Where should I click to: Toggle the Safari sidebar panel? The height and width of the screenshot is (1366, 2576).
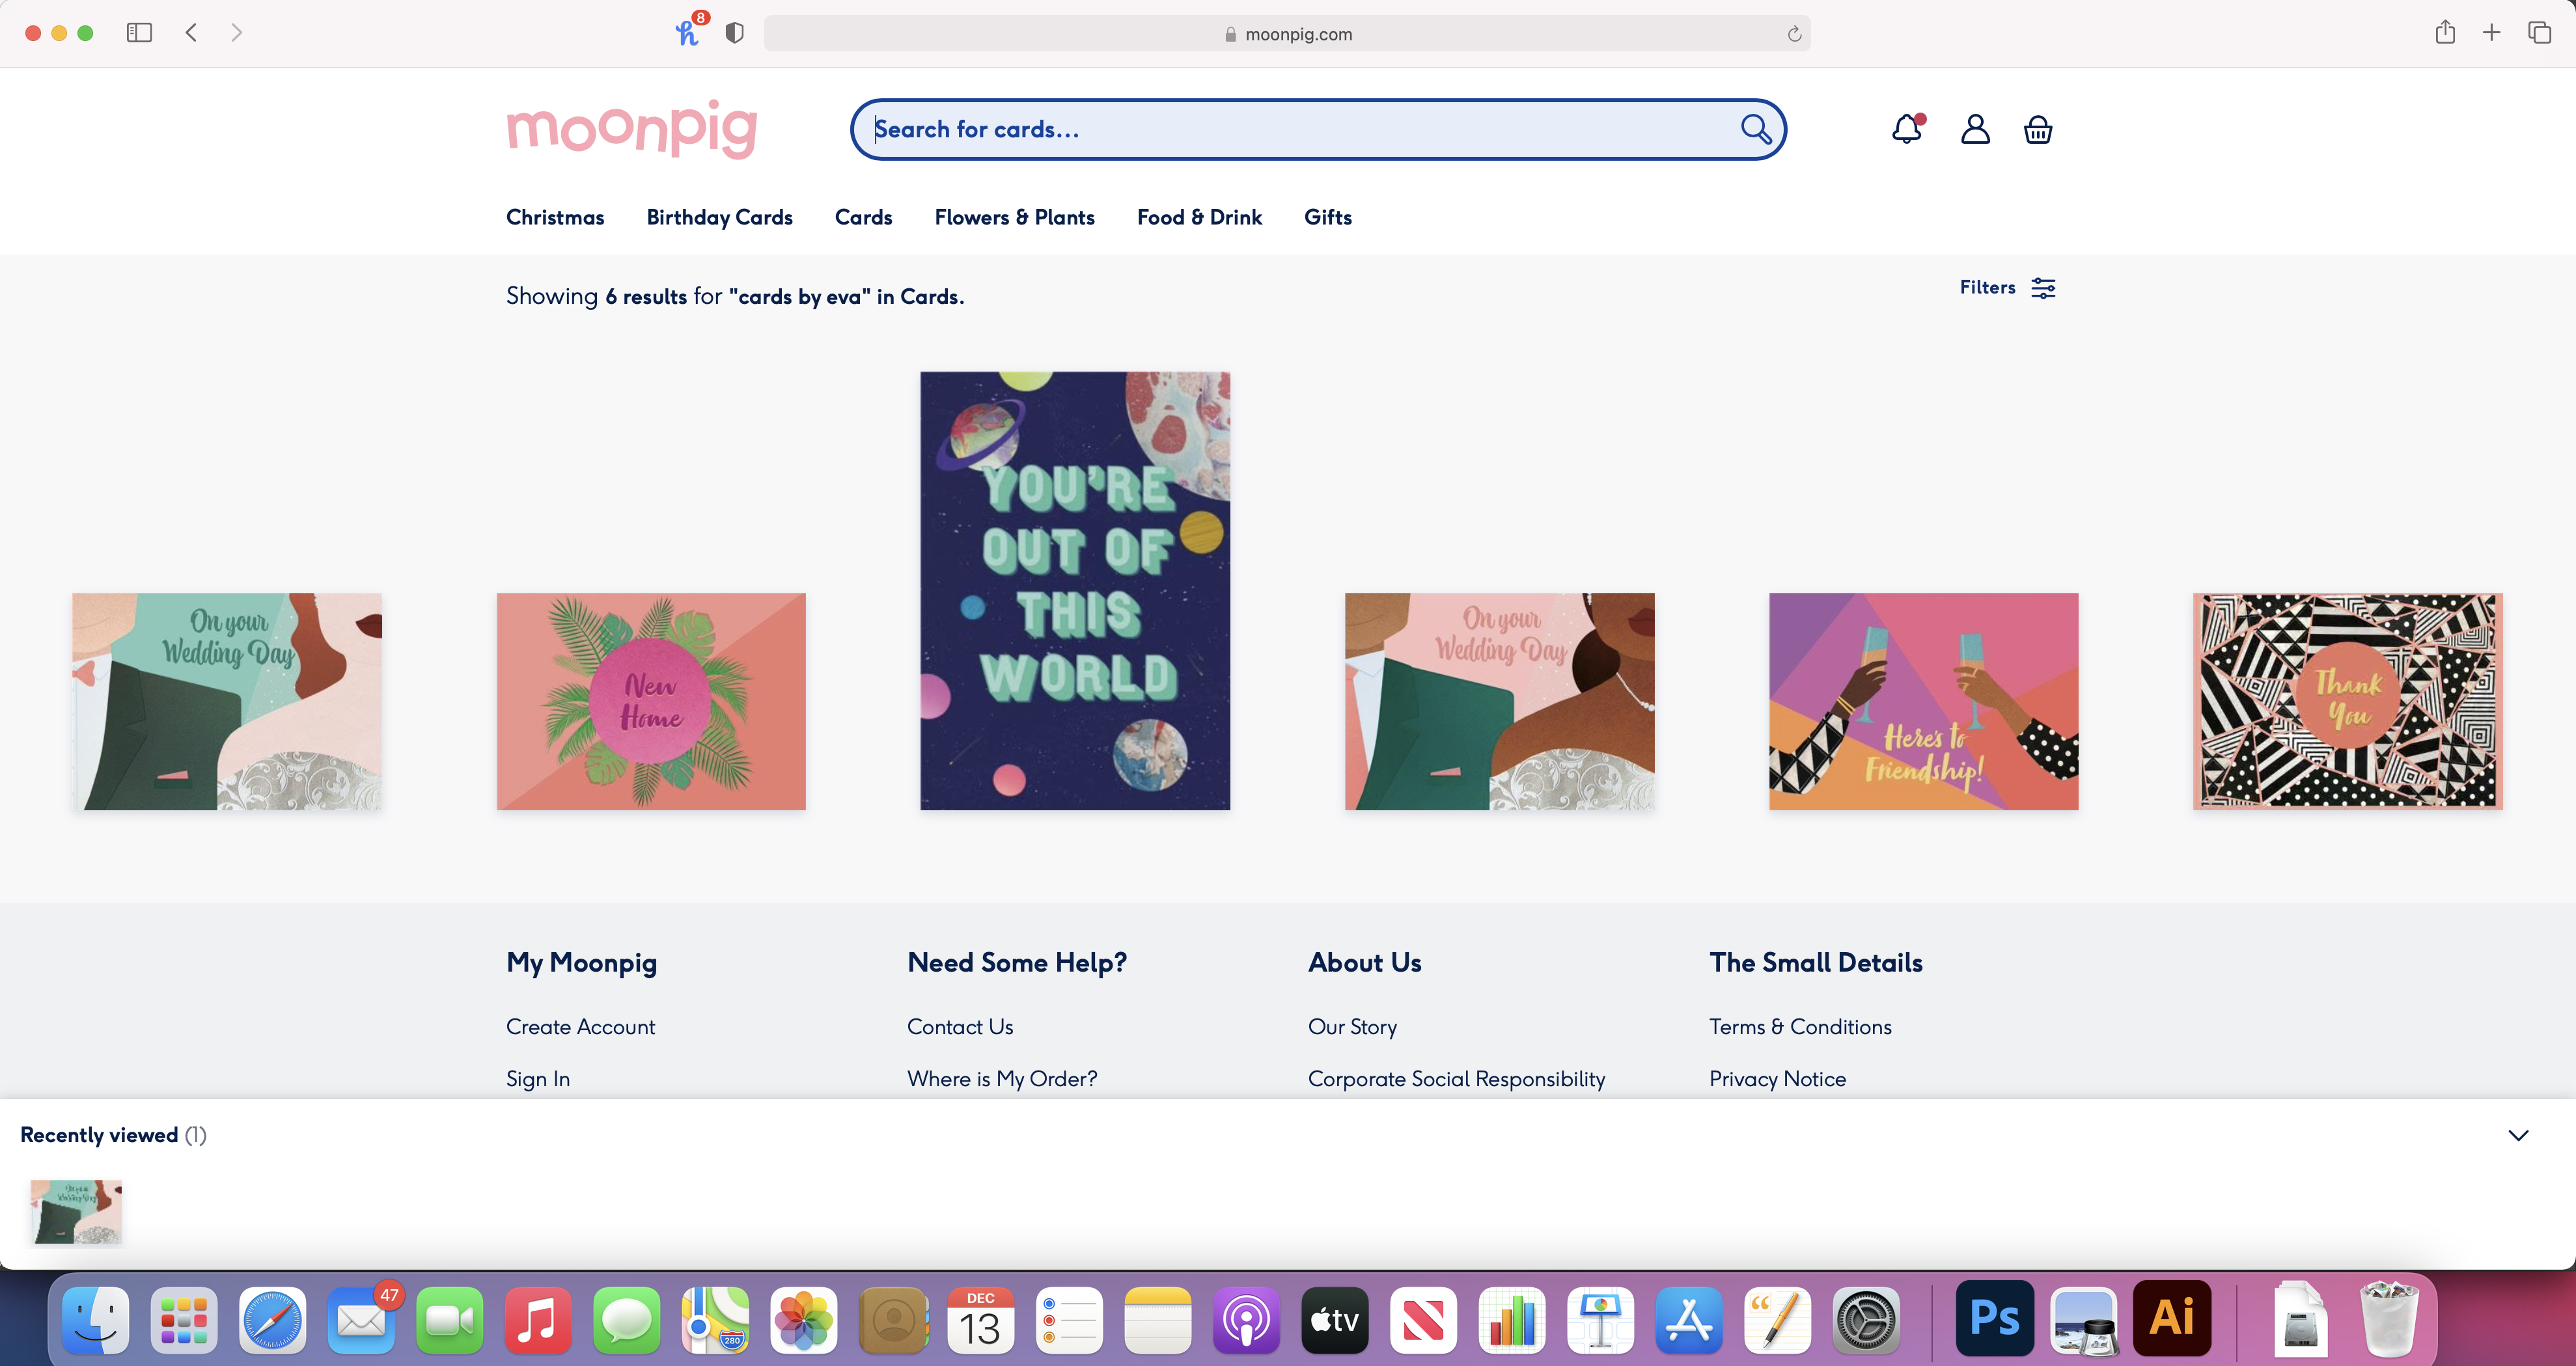tap(139, 33)
